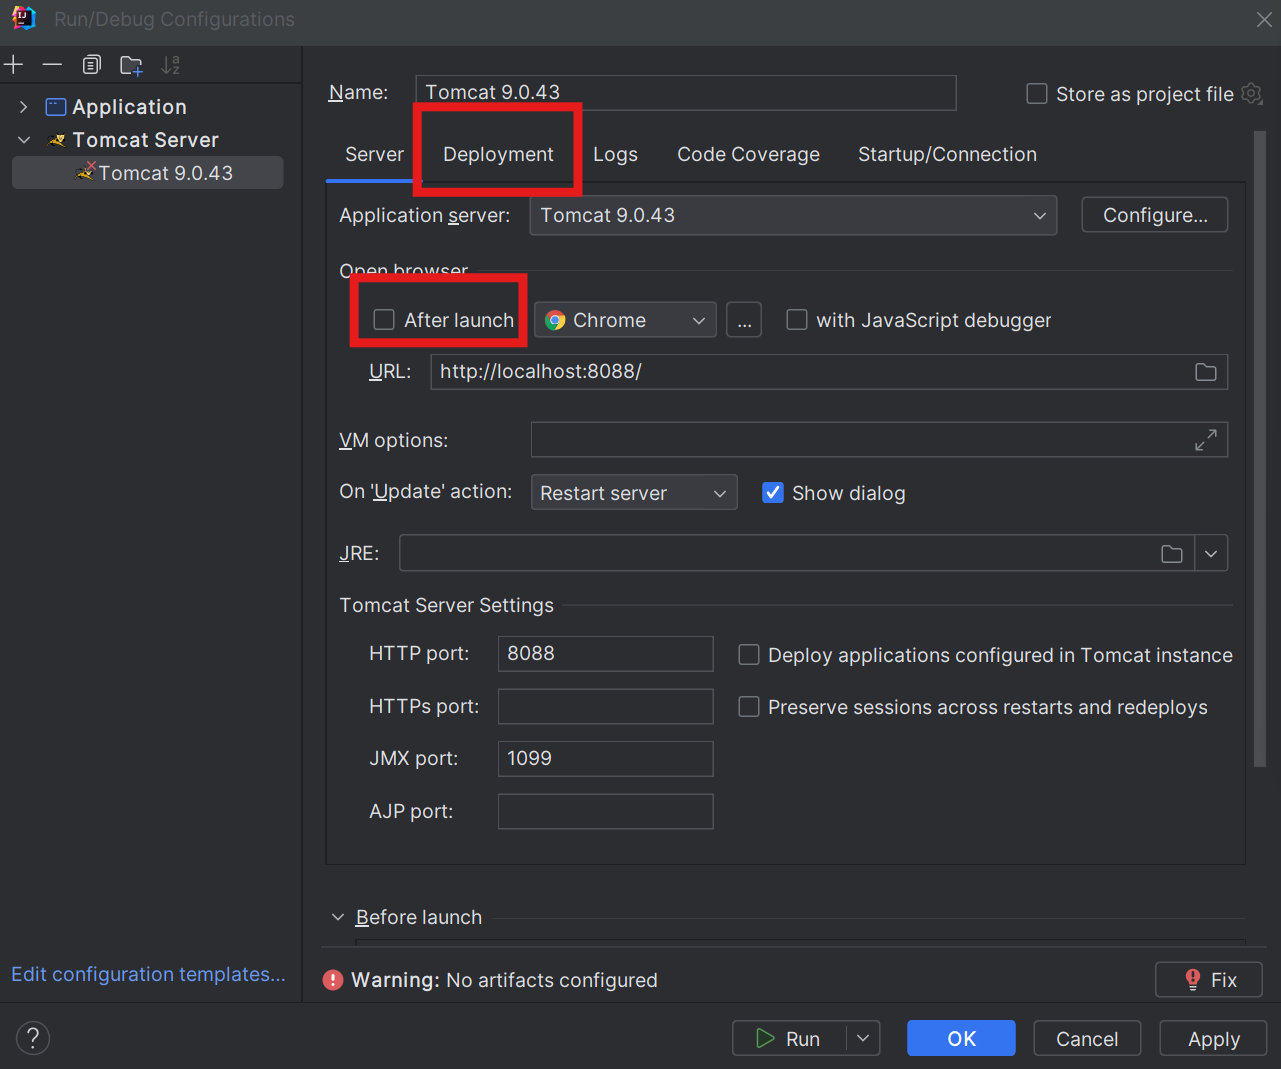Select the Tomcat 9.0.43 tree item
Screen dimensions: 1281x1069
click(148, 173)
